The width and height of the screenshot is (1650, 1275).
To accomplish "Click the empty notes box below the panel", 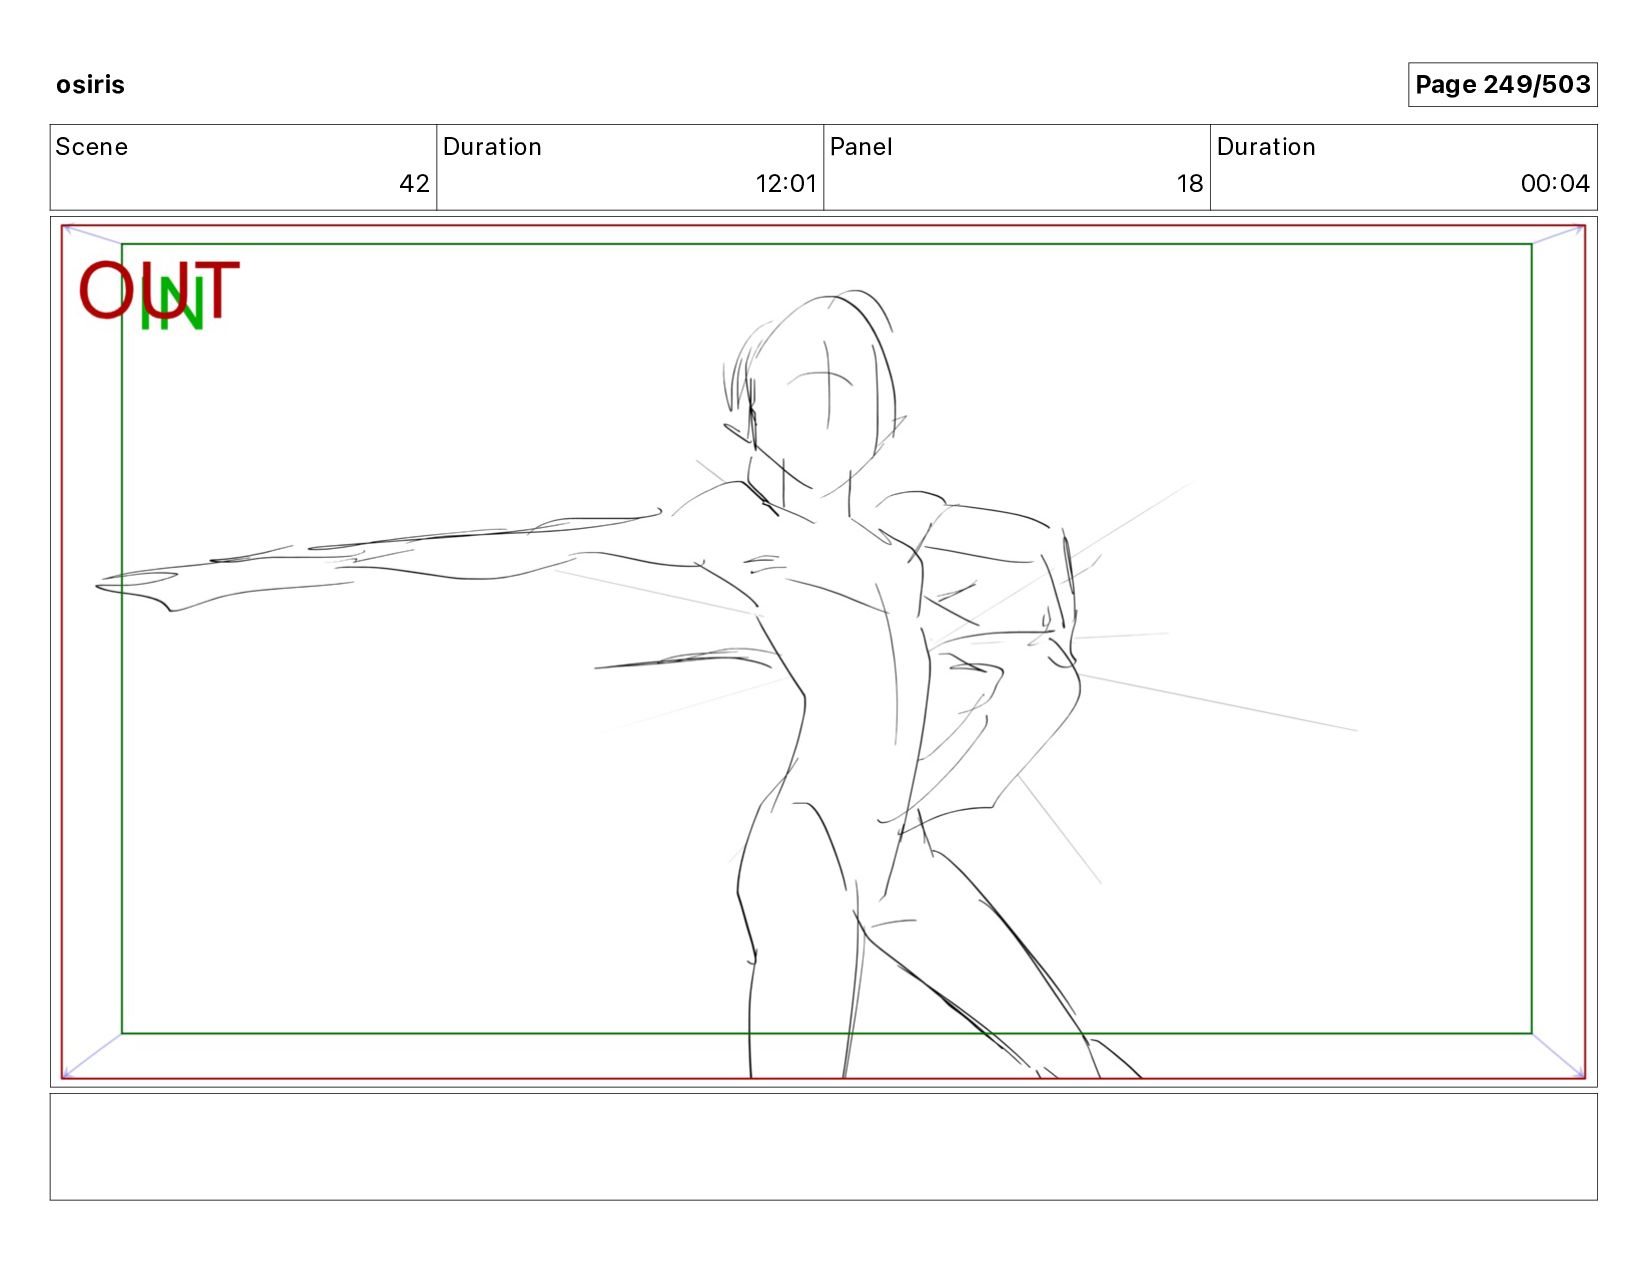I will click(823, 1147).
